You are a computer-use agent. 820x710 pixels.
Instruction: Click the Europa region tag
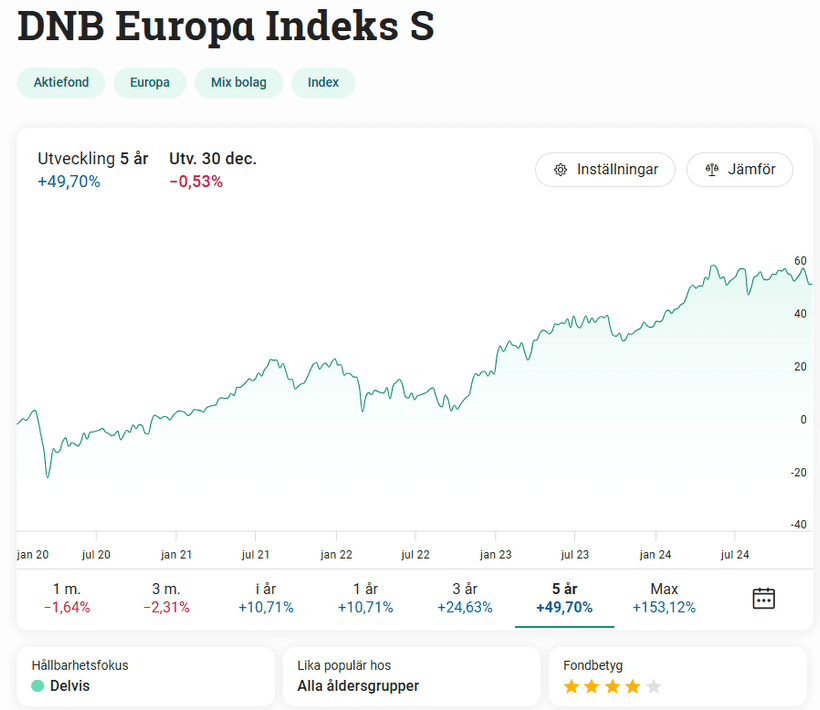tap(149, 83)
